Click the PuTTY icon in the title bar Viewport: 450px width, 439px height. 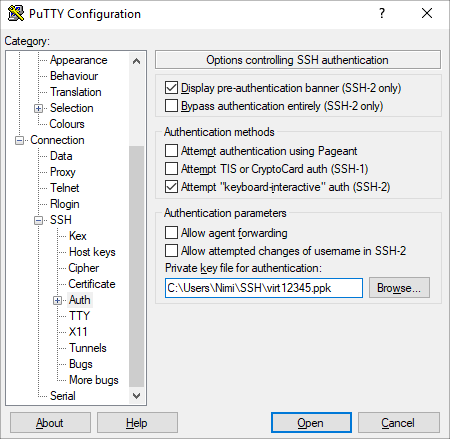[x=16, y=13]
